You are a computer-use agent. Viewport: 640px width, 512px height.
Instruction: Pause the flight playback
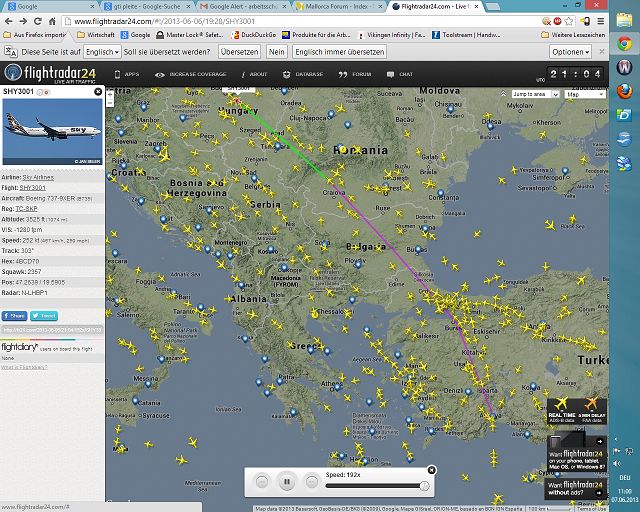(x=287, y=482)
